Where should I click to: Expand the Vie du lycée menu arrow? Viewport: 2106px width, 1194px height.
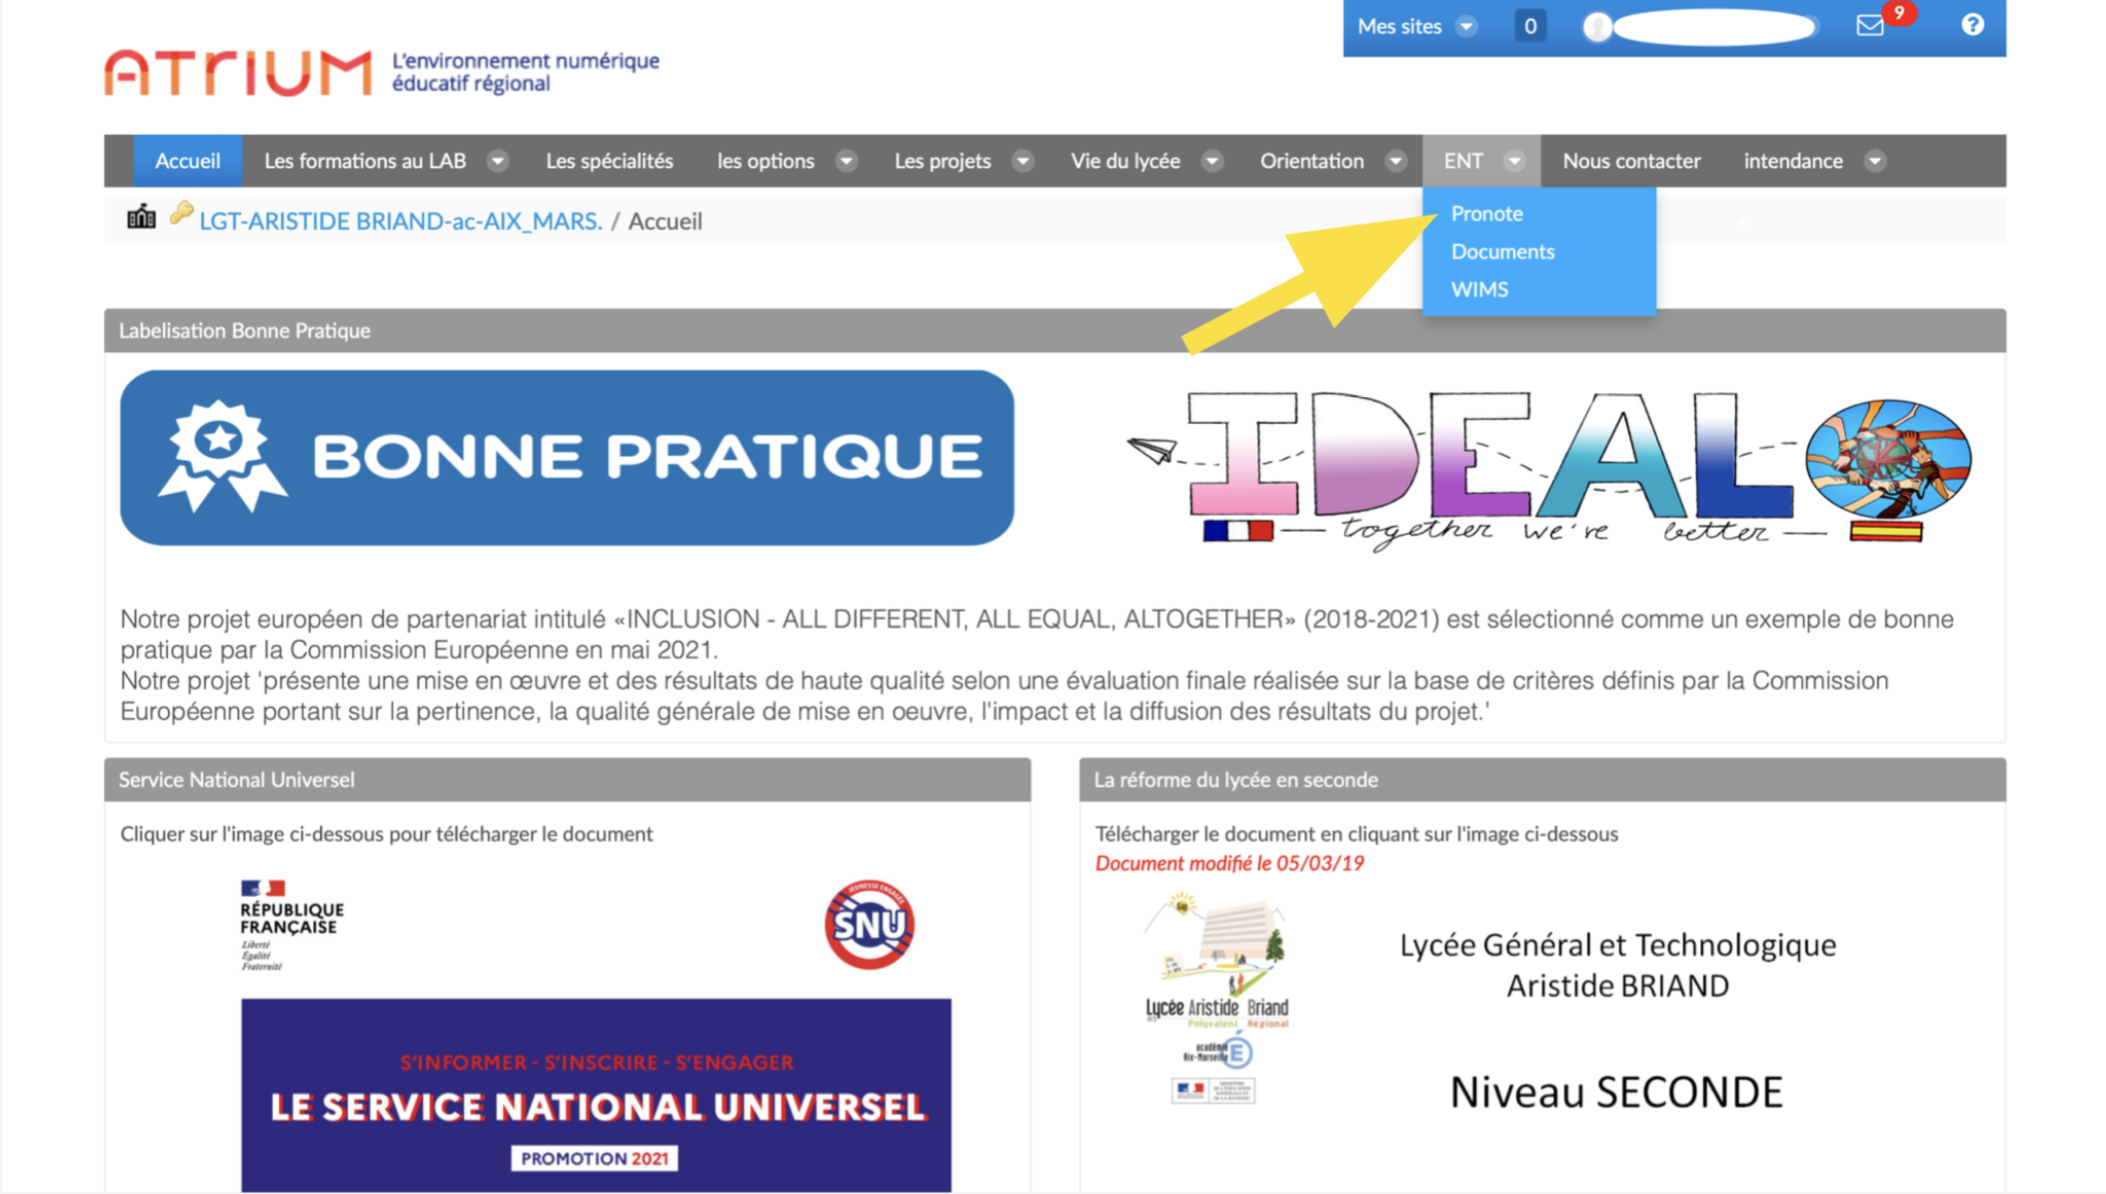(1212, 161)
